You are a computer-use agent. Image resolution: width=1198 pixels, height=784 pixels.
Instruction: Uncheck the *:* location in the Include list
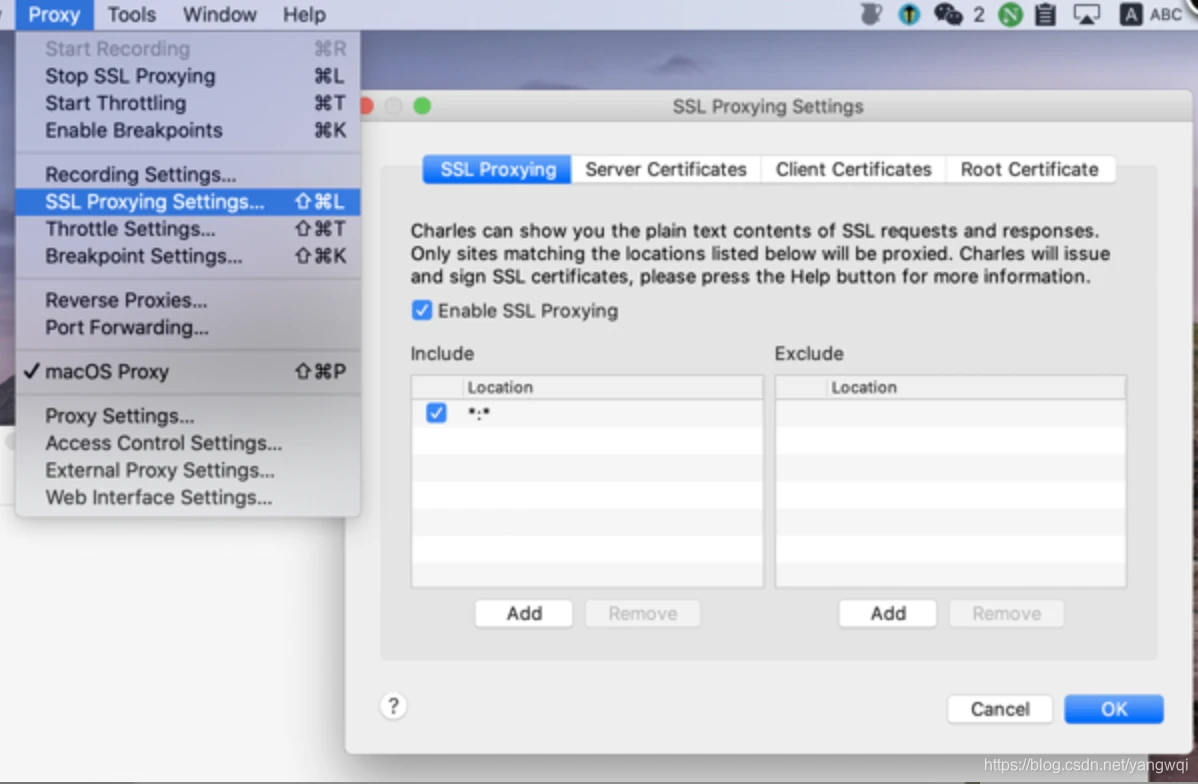(x=435, y=413)
